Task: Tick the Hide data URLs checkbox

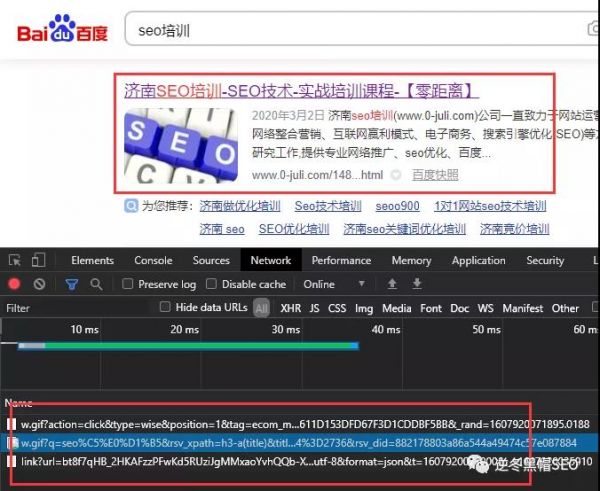Action: click(x=166, y=308)
